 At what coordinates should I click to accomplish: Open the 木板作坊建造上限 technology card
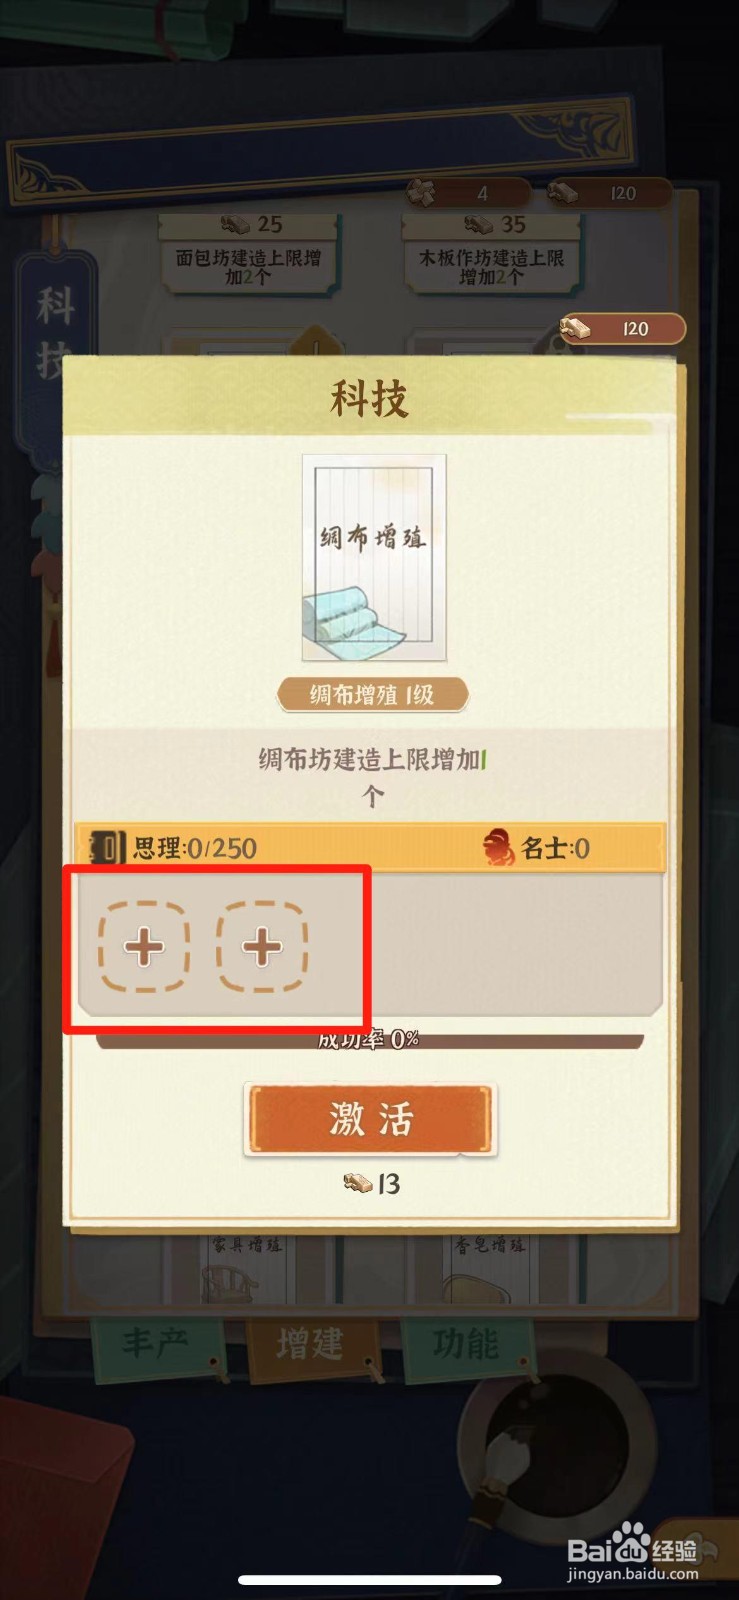point(491,254)
